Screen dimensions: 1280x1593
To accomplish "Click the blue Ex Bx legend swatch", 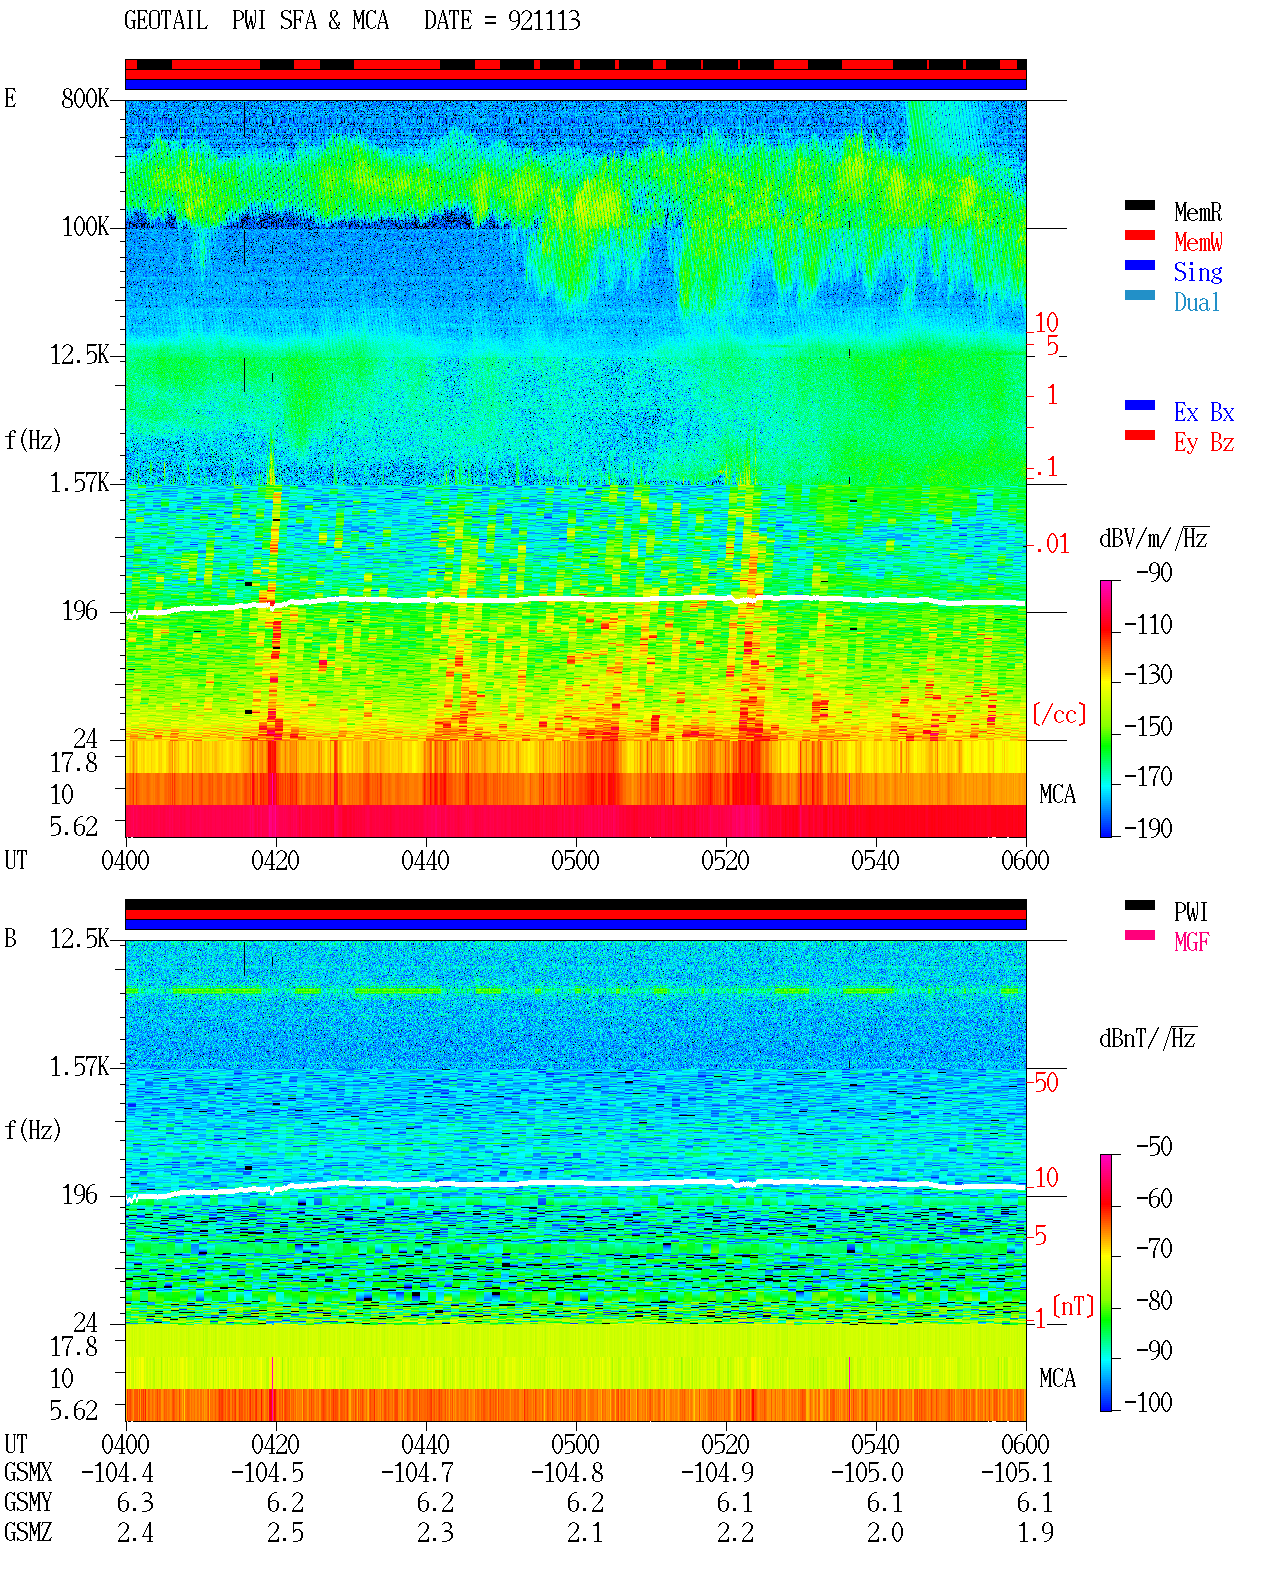I will pos(1140,406).
